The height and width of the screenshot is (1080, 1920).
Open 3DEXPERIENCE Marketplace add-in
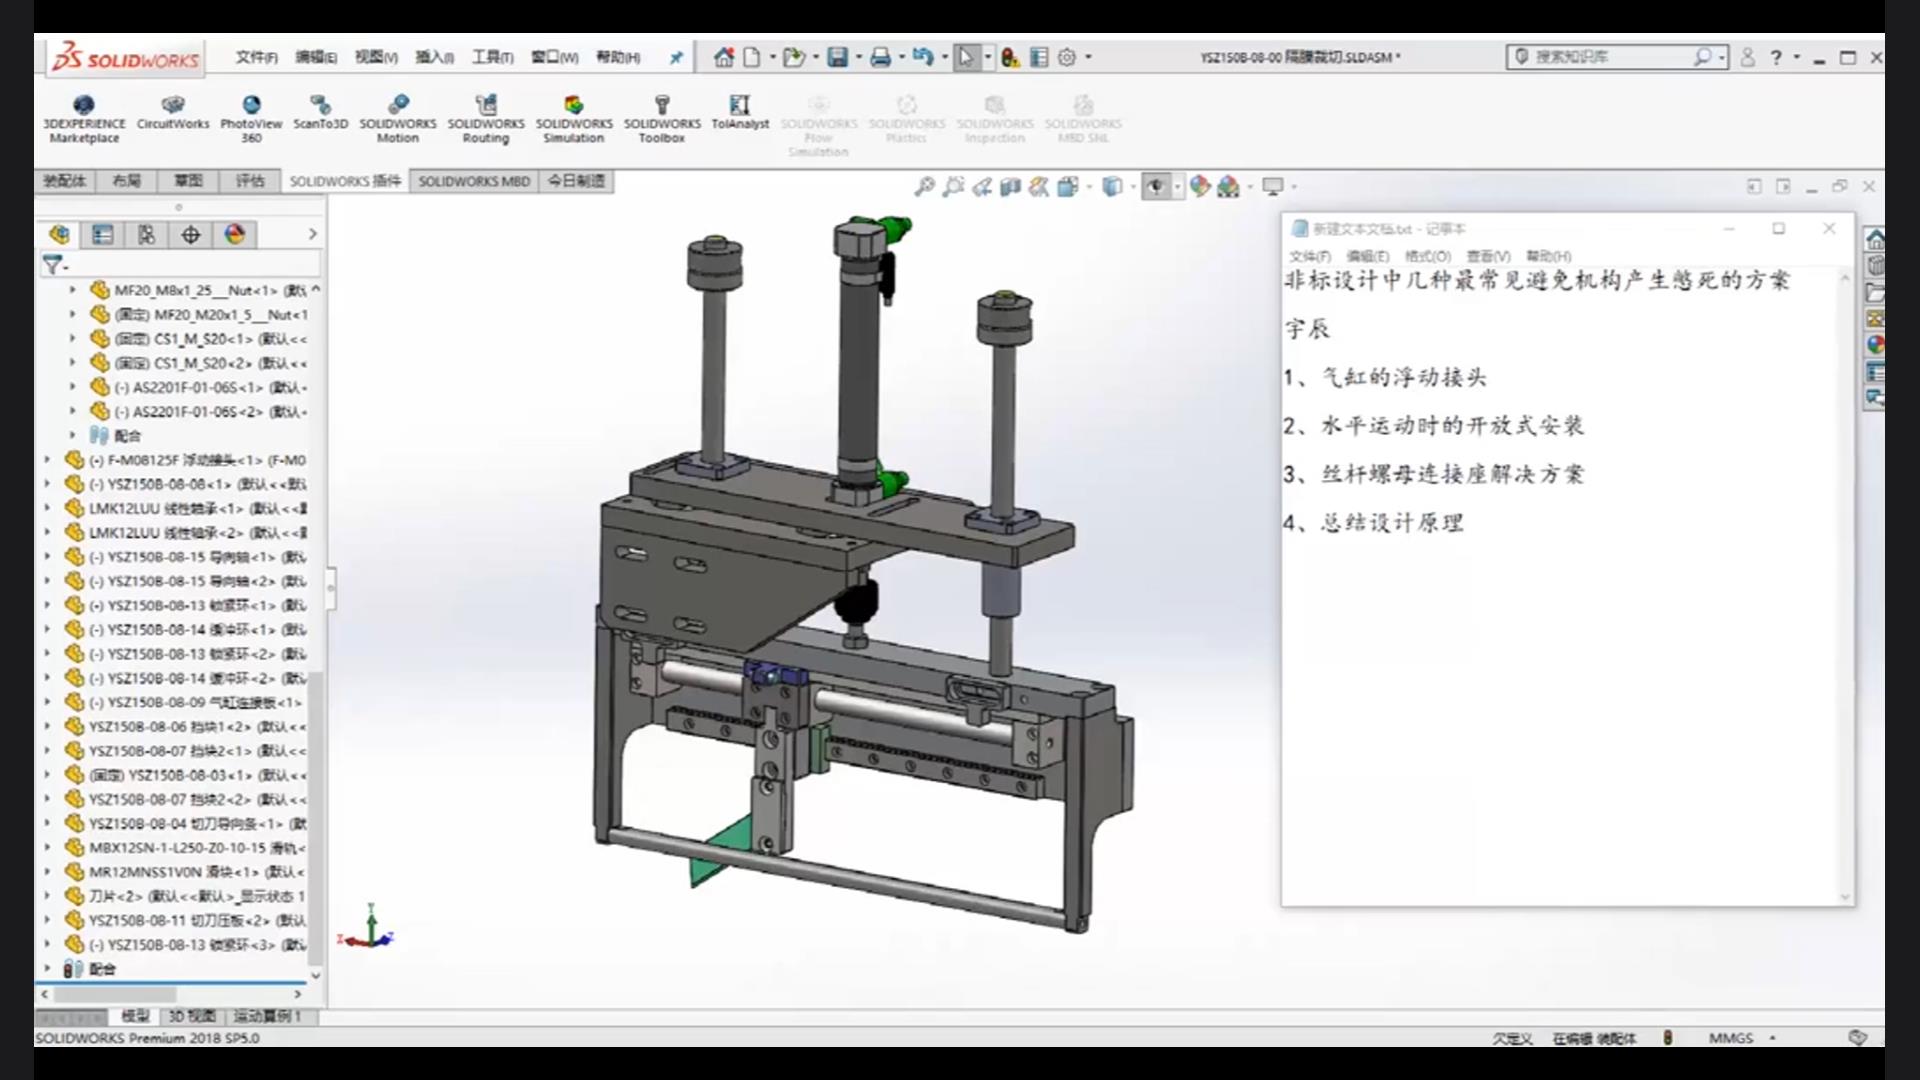84,119
